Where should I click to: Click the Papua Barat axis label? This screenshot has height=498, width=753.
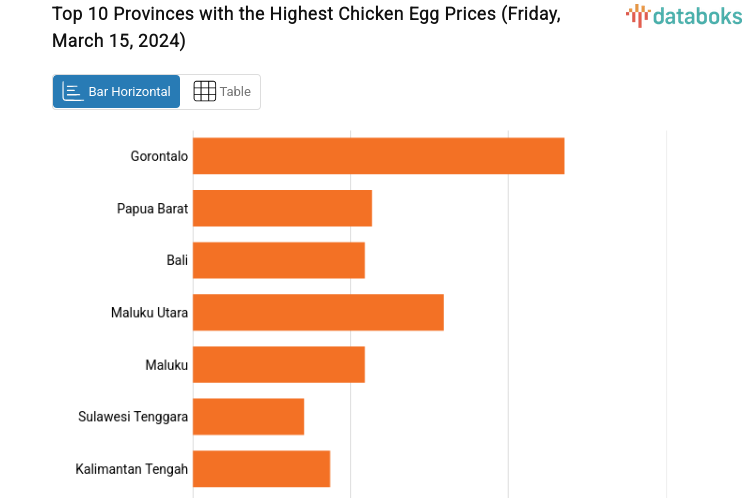pyautogui.click(x=152, y=208)
